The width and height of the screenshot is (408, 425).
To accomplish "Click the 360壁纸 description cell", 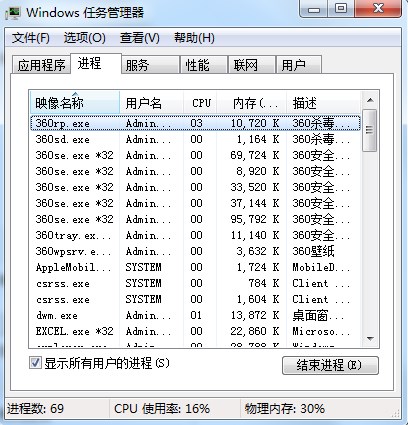I will [313, 251].
